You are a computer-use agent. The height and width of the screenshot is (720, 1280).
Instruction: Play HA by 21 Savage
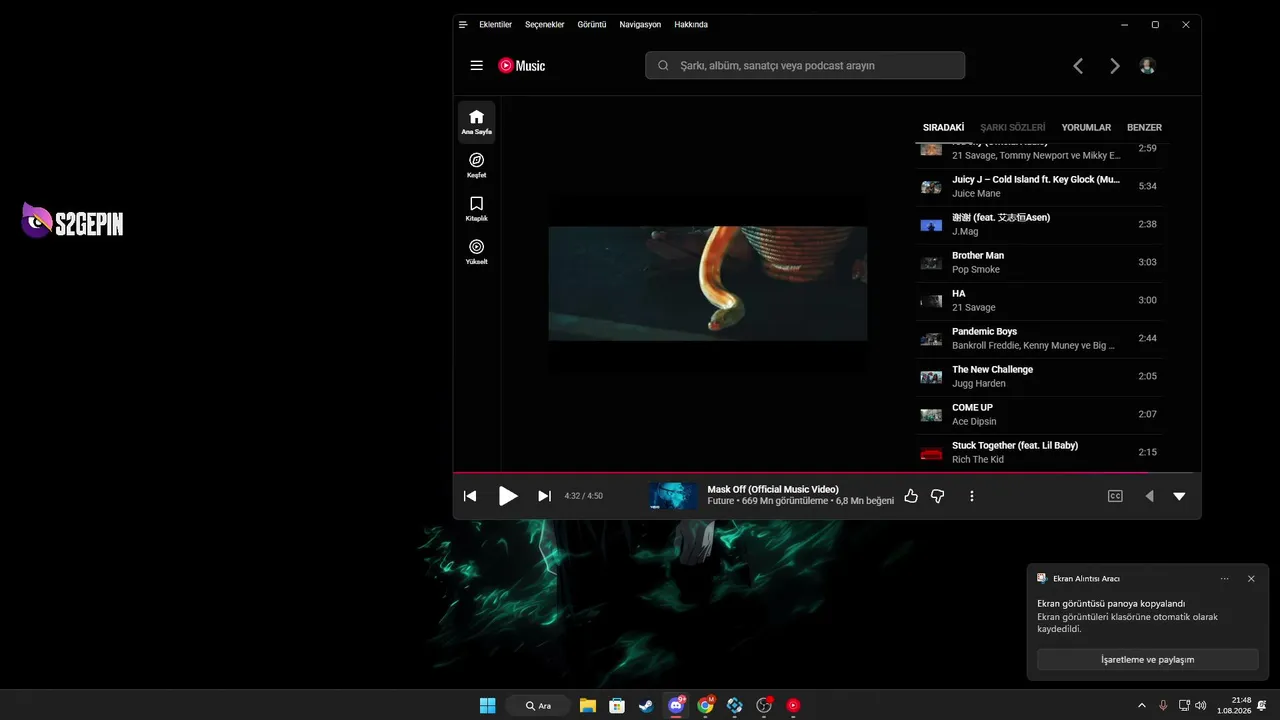1040,301
